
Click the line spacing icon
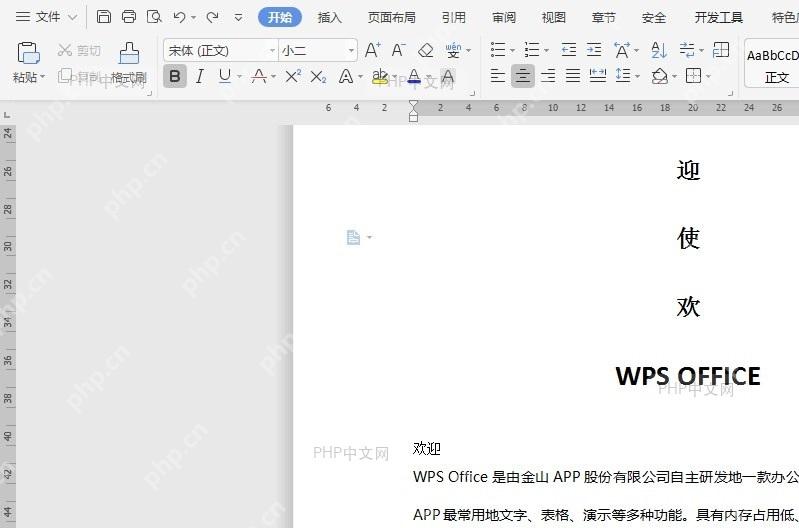[x=623, y=76]
